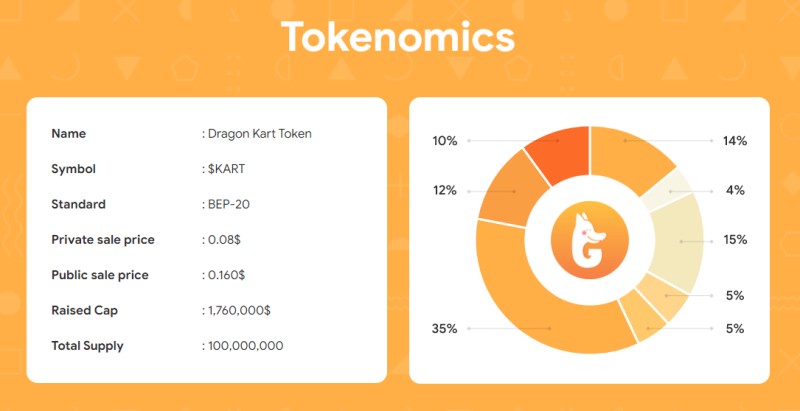Click the Raised Cap amount 1,760,000$
This screenshot has height=411, width=800.
coord(239,311)
